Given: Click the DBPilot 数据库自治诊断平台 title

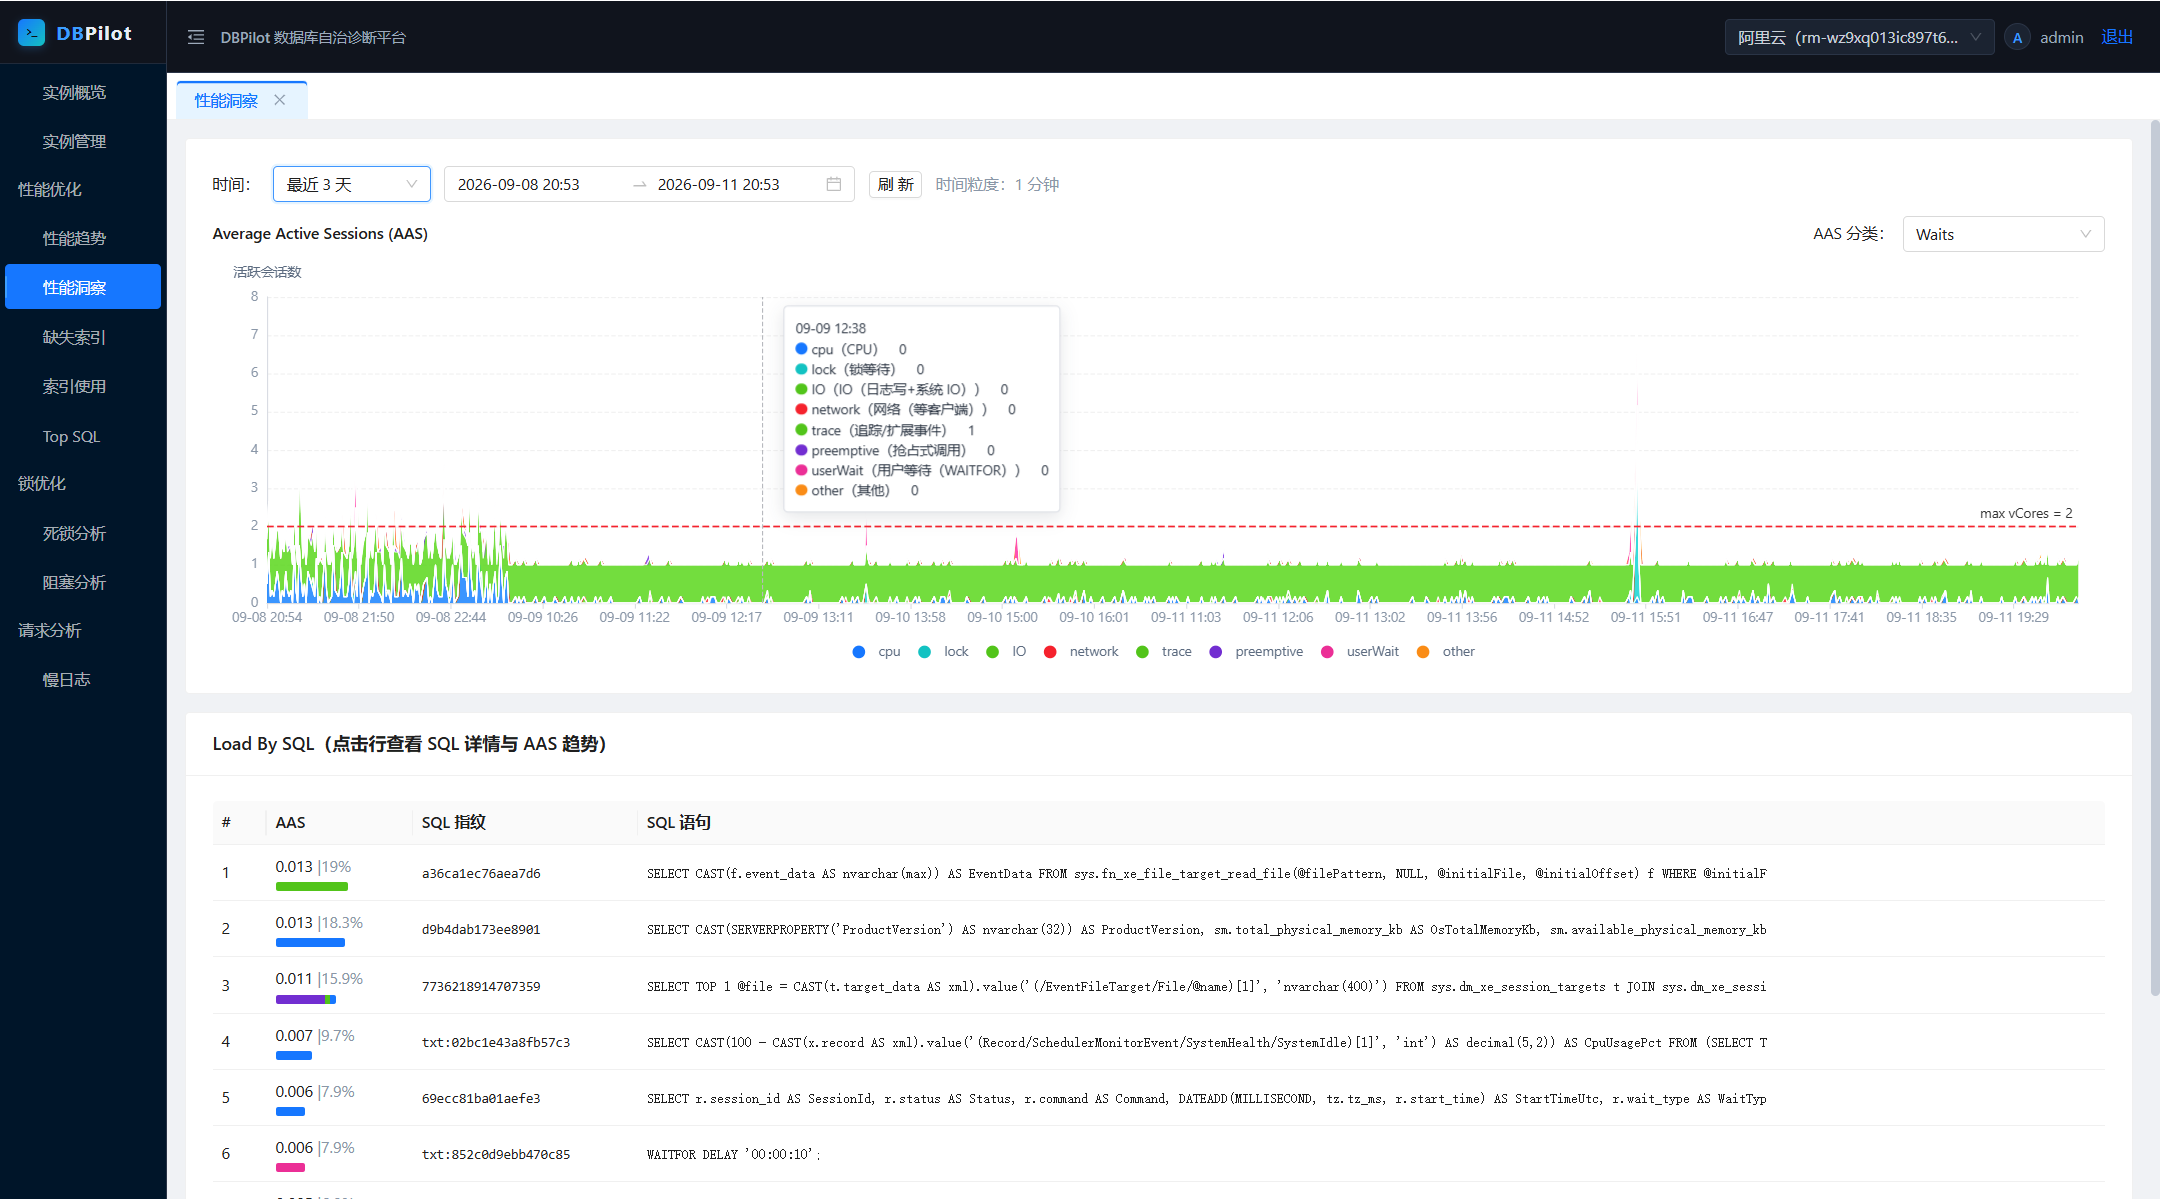Looking at the screenshot, I should pyautogui.click(x=313, y=37).
